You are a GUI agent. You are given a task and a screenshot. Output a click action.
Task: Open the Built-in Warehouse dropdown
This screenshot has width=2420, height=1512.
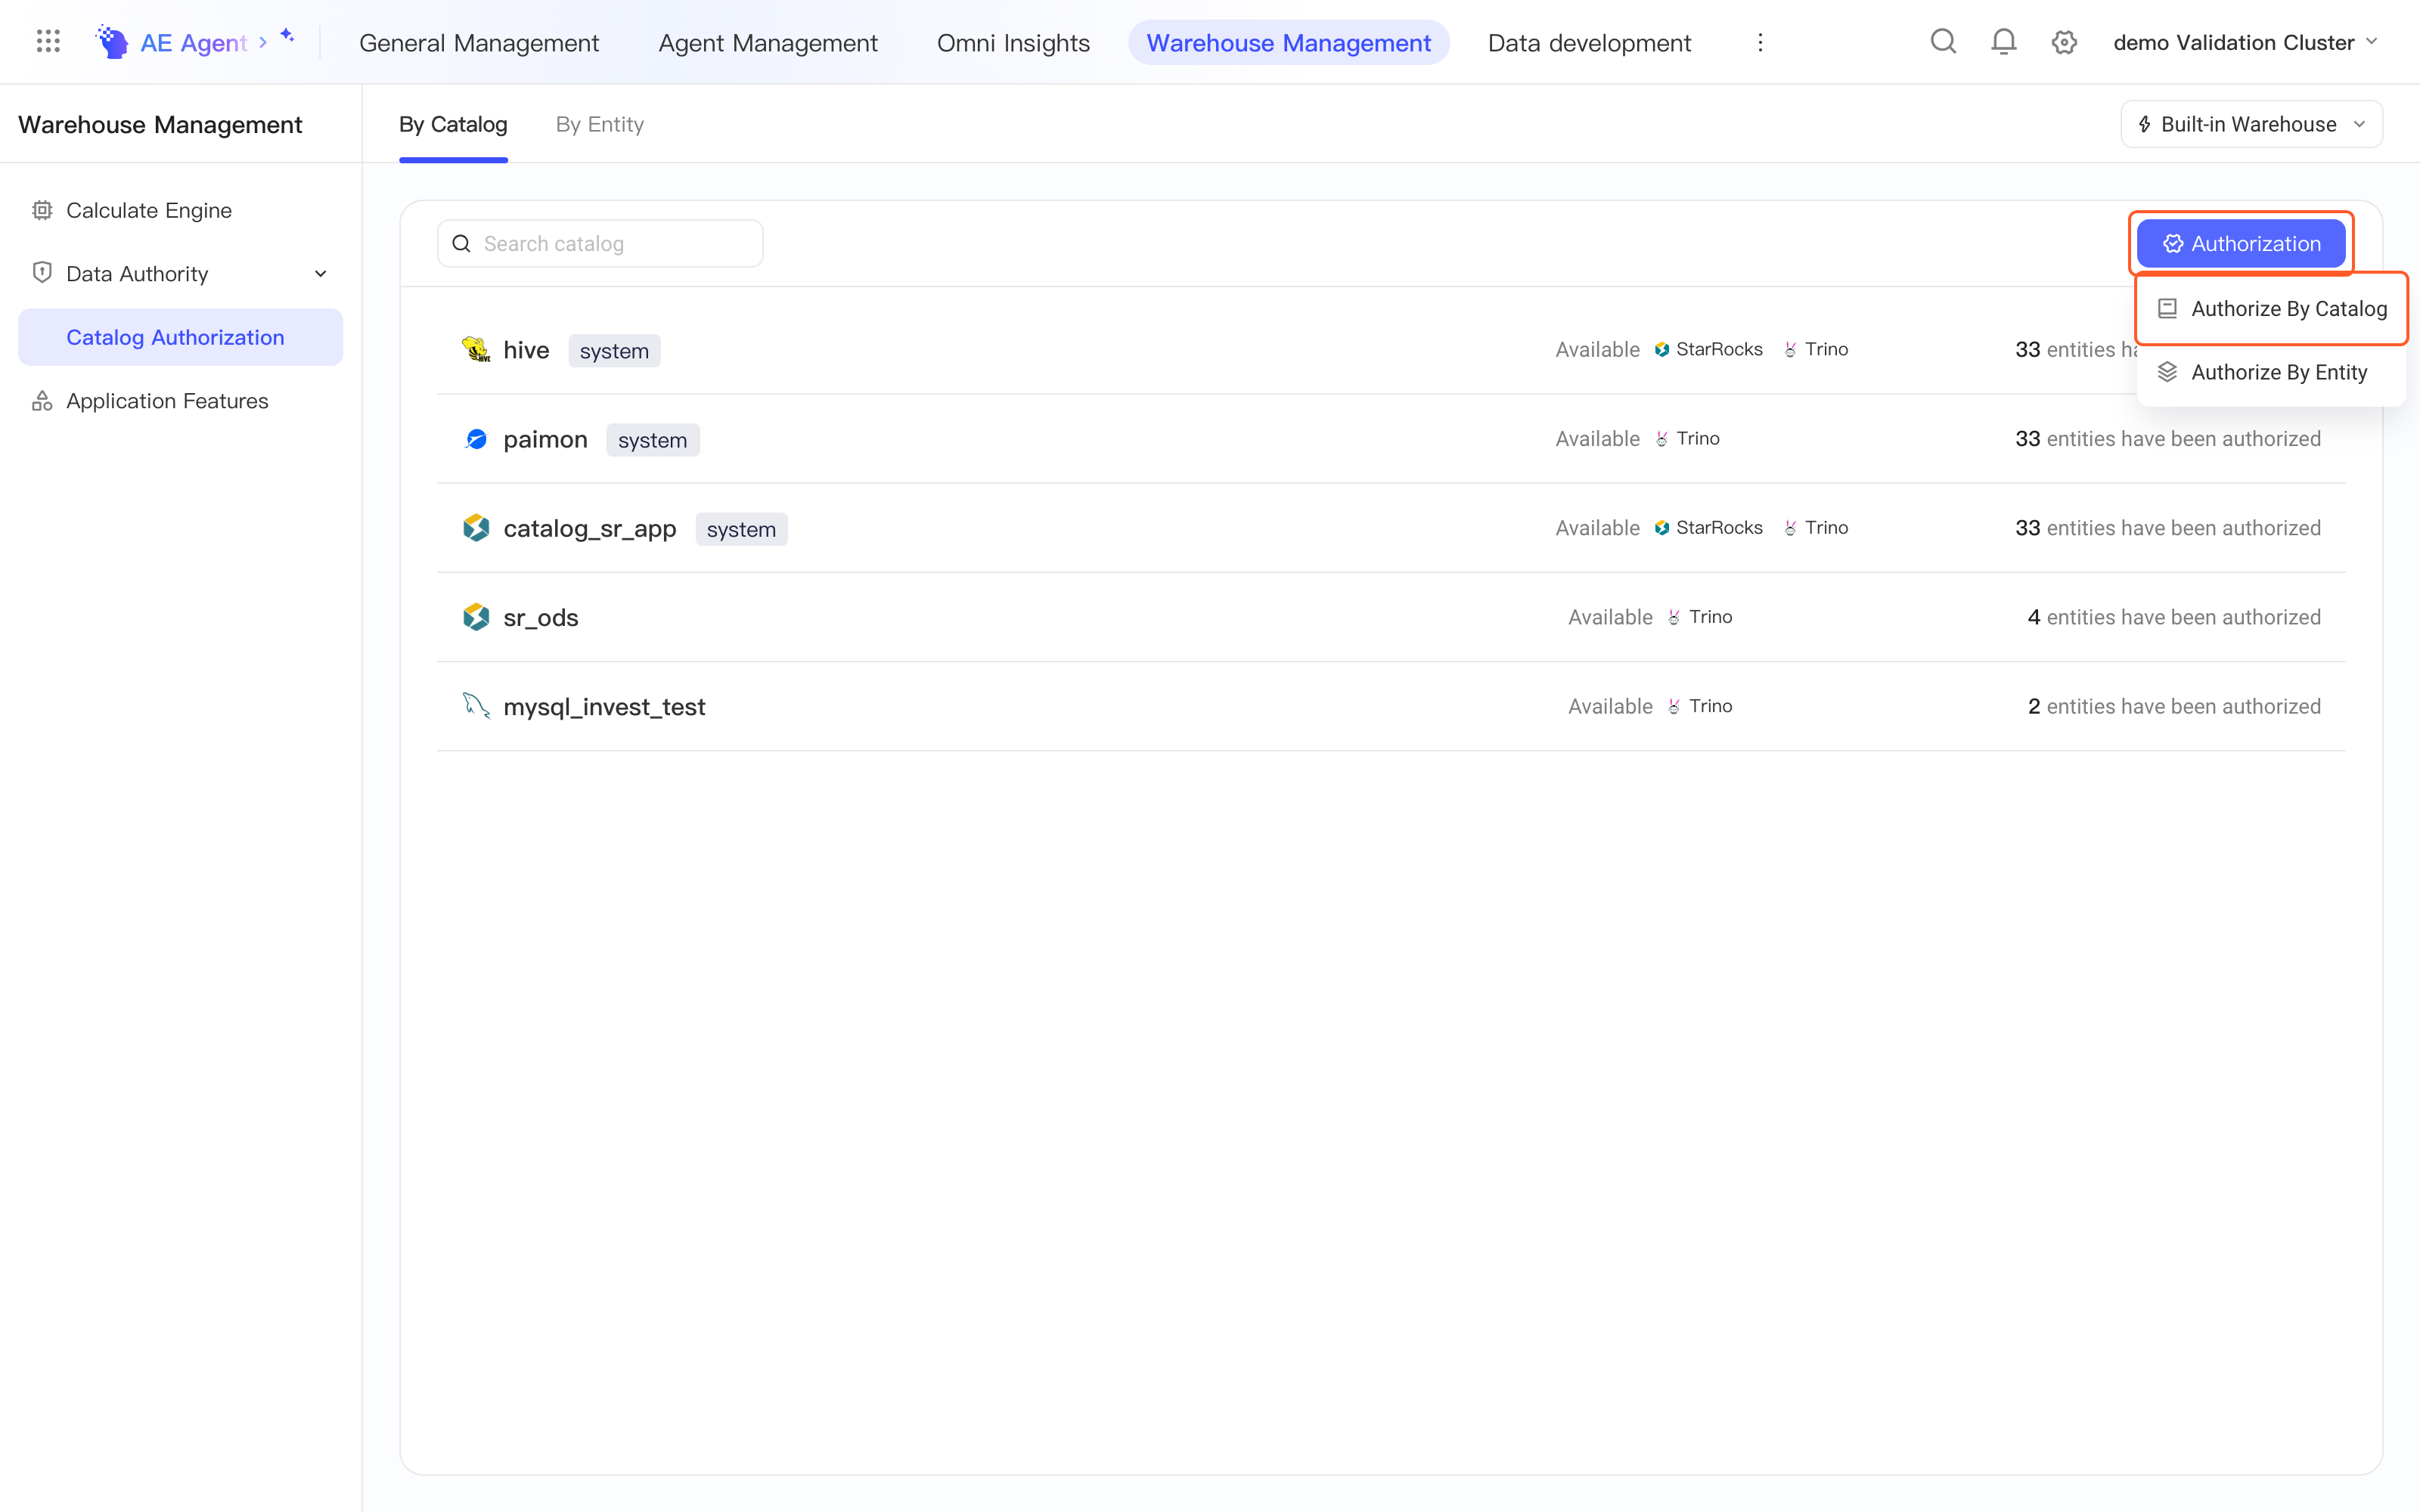(x=2251, y=124)
